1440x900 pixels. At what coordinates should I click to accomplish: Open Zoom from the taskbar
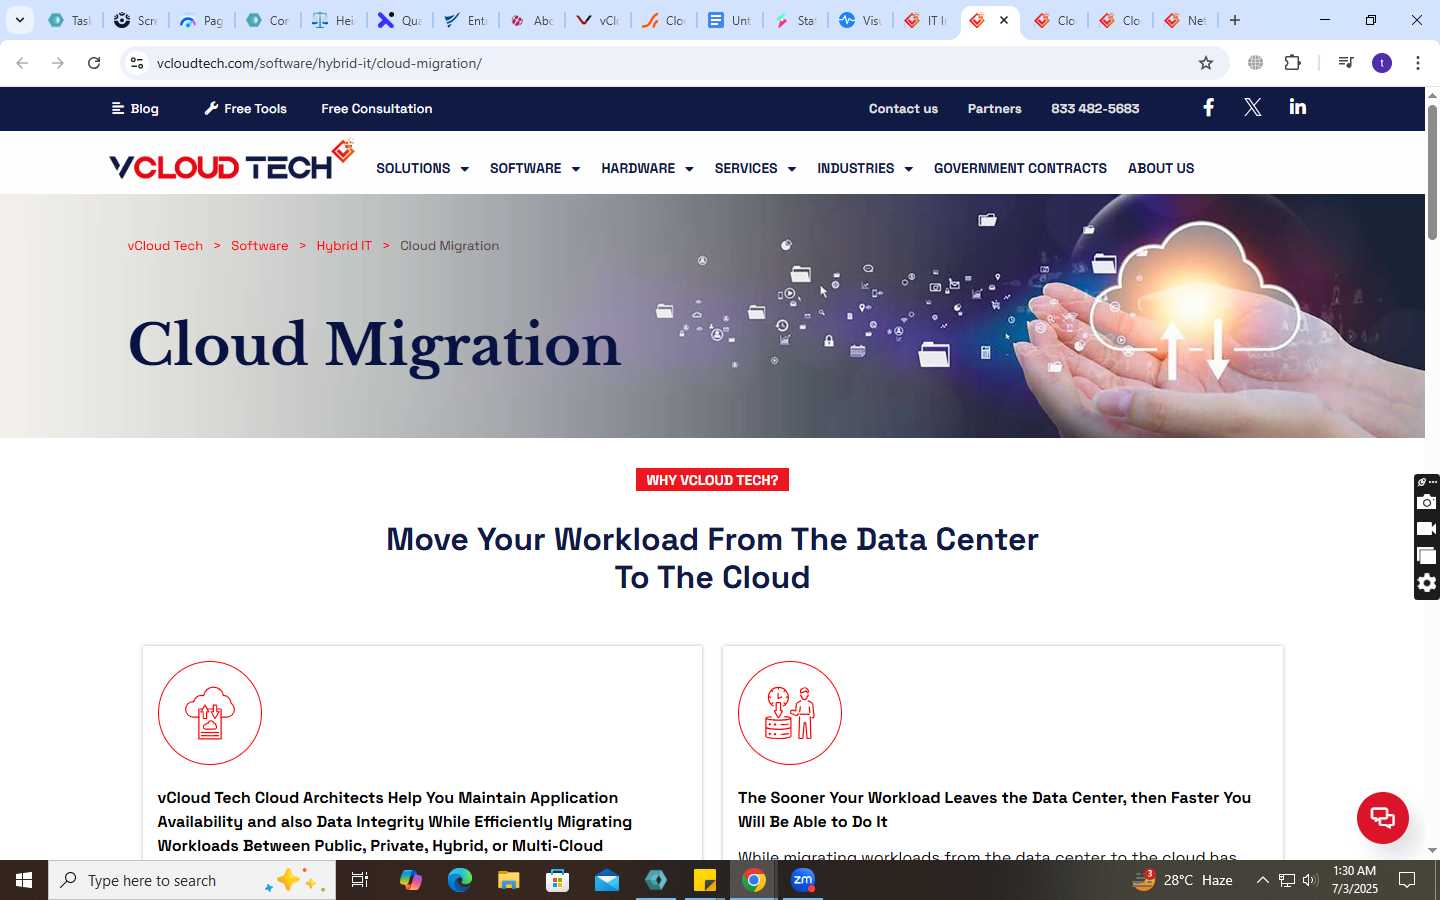(x=803, y=880)
